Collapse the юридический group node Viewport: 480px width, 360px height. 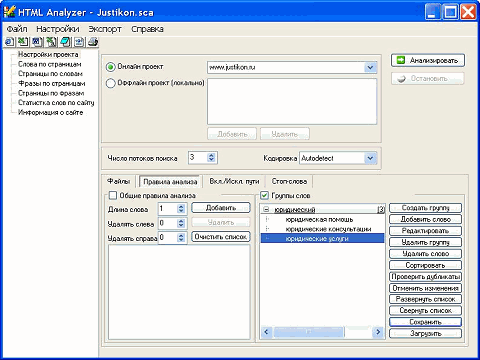pos(266,209)
